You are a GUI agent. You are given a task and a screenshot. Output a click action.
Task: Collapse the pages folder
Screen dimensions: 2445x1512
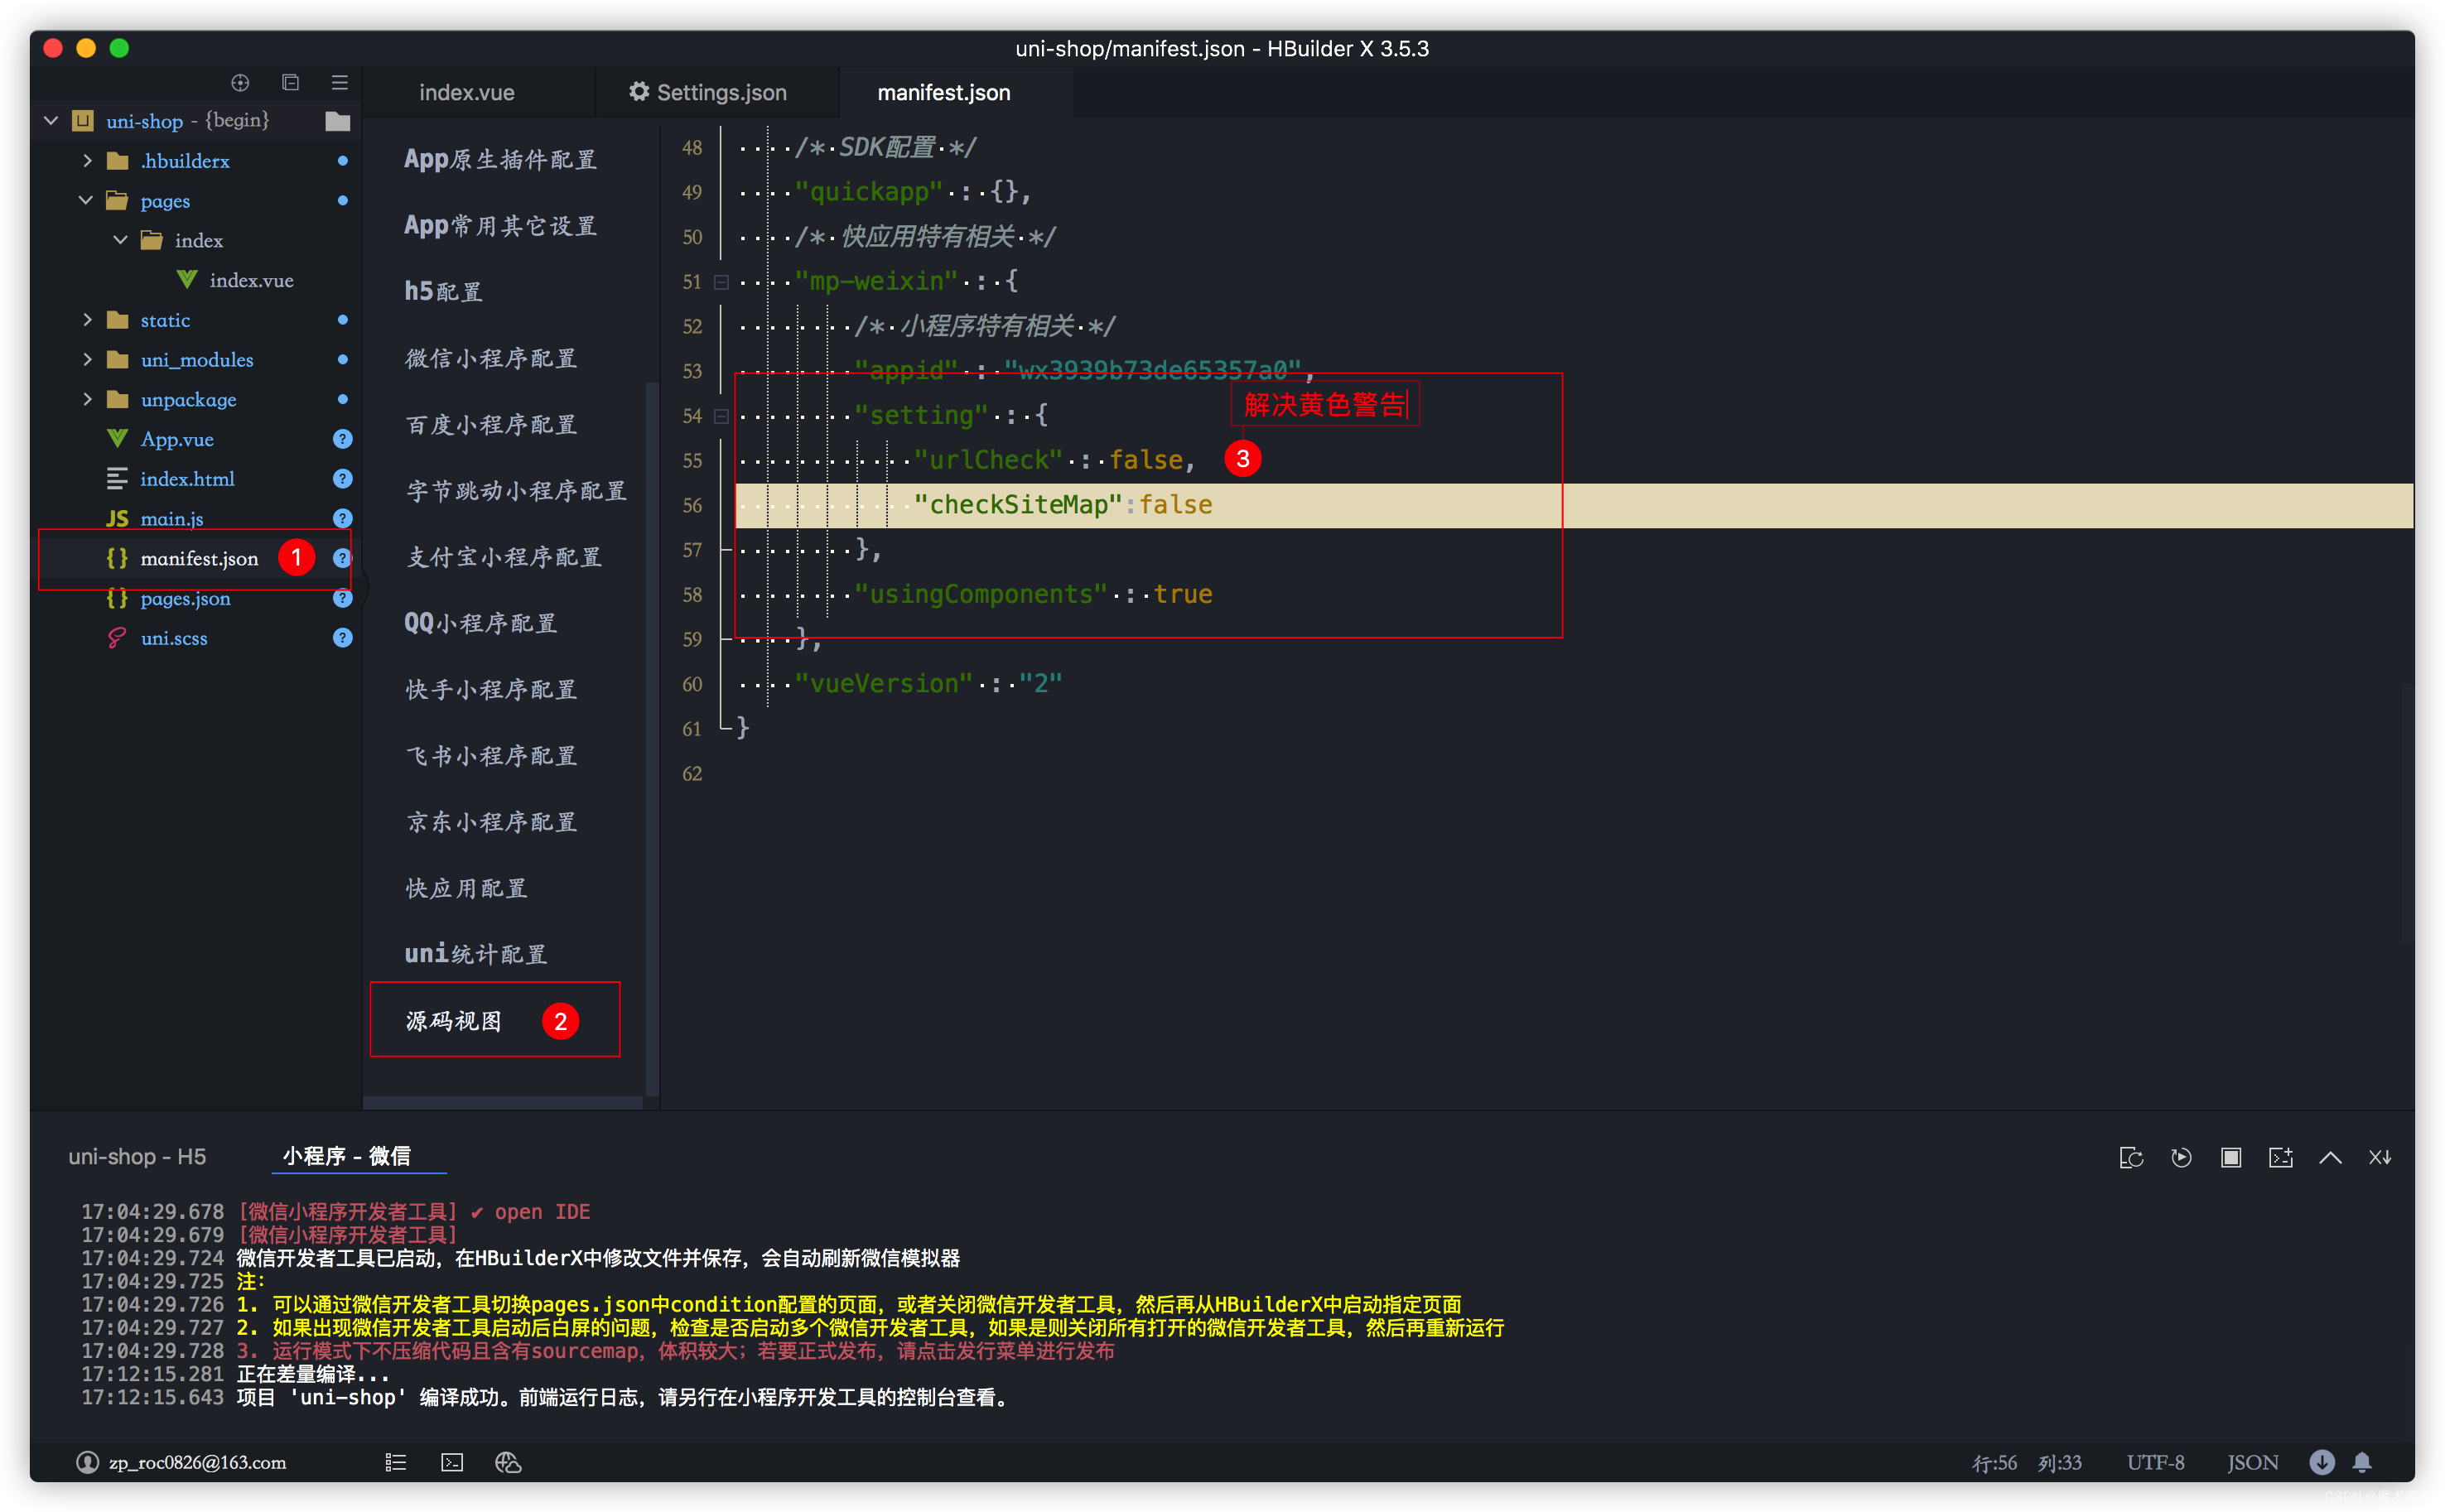[86, 200]
